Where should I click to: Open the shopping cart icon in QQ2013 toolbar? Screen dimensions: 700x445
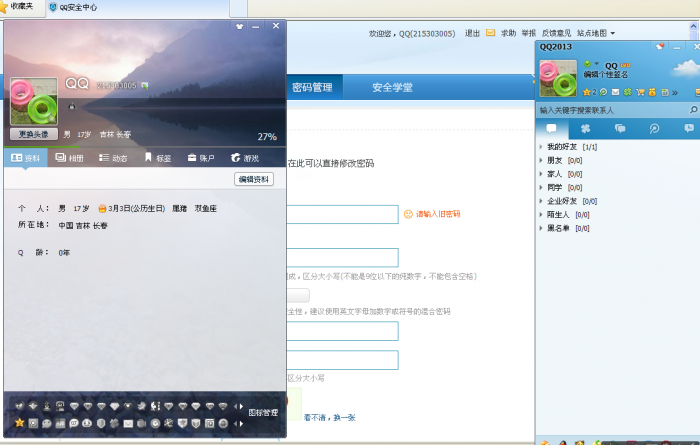(x=640, y=92)
